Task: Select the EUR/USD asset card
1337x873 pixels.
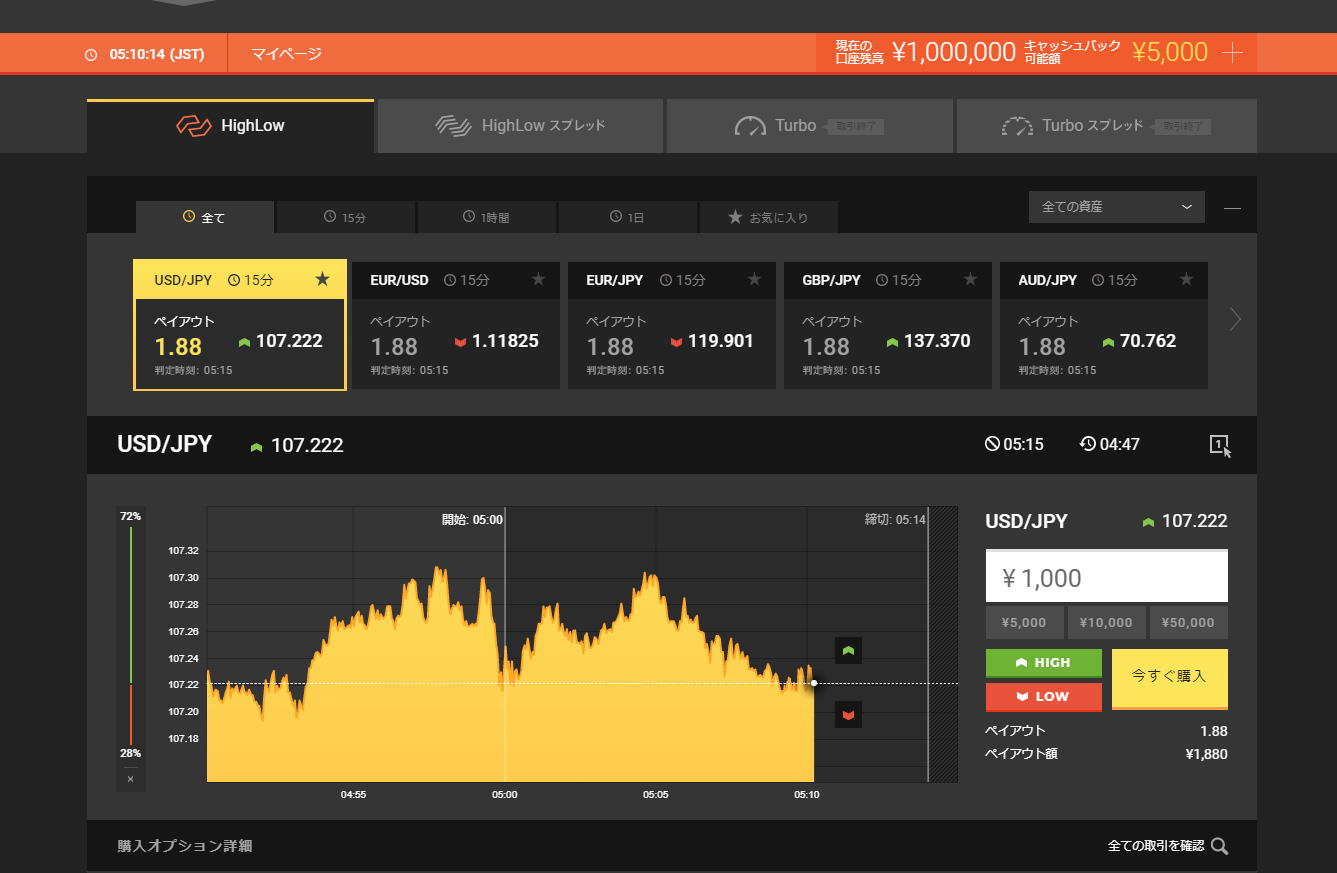Action: click(456, 325)
